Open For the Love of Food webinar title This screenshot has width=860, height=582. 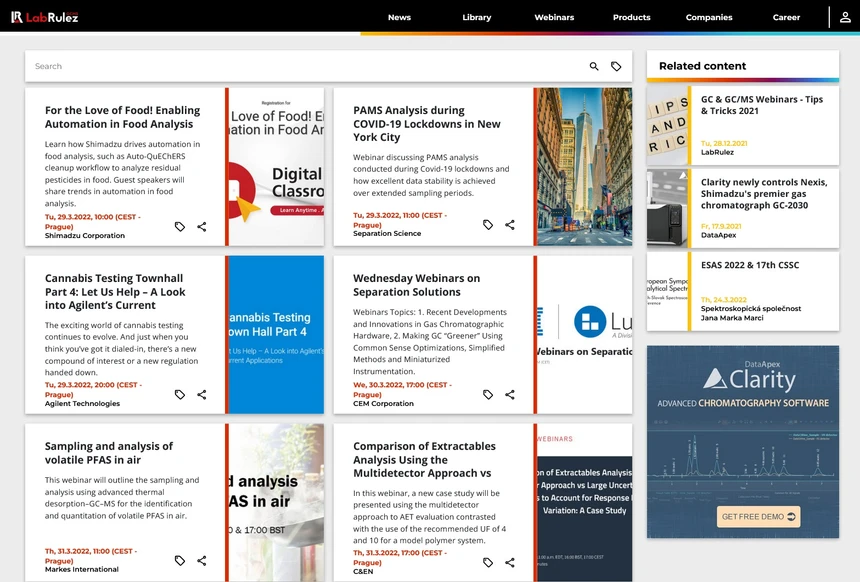(x=122, y=117)
